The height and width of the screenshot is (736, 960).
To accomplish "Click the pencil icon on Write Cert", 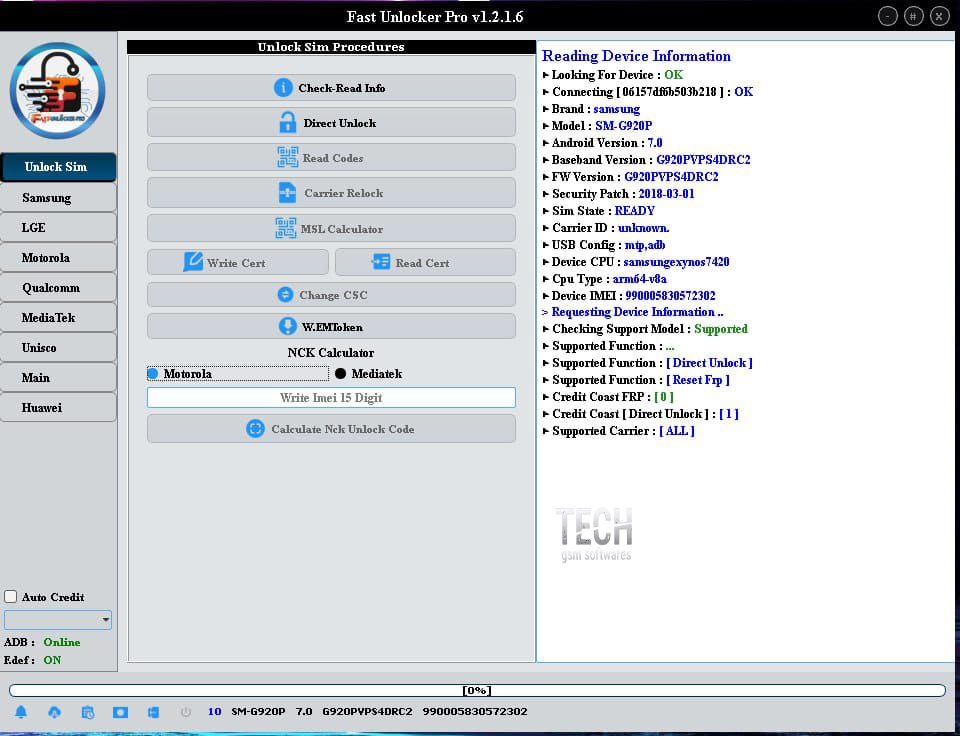I will point(193,262).
